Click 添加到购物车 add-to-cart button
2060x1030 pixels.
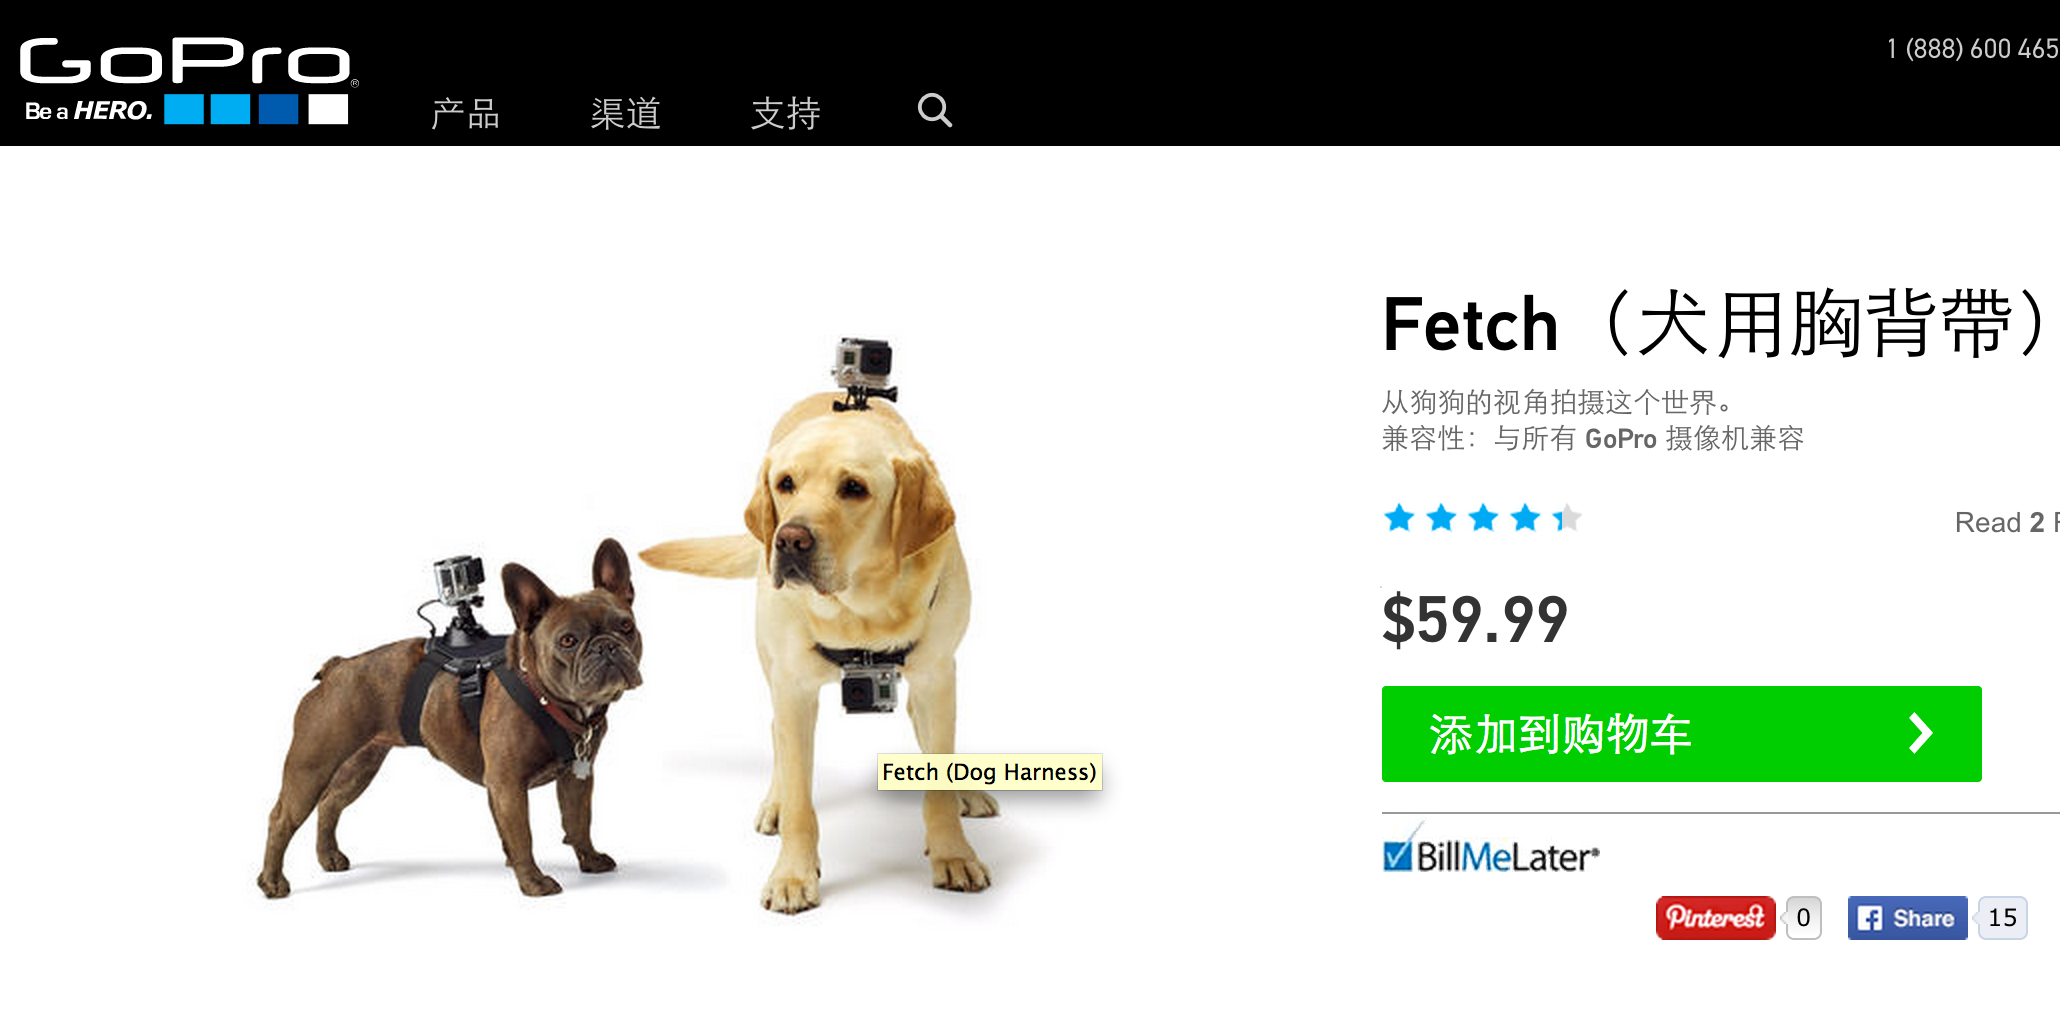[1681, 734]
